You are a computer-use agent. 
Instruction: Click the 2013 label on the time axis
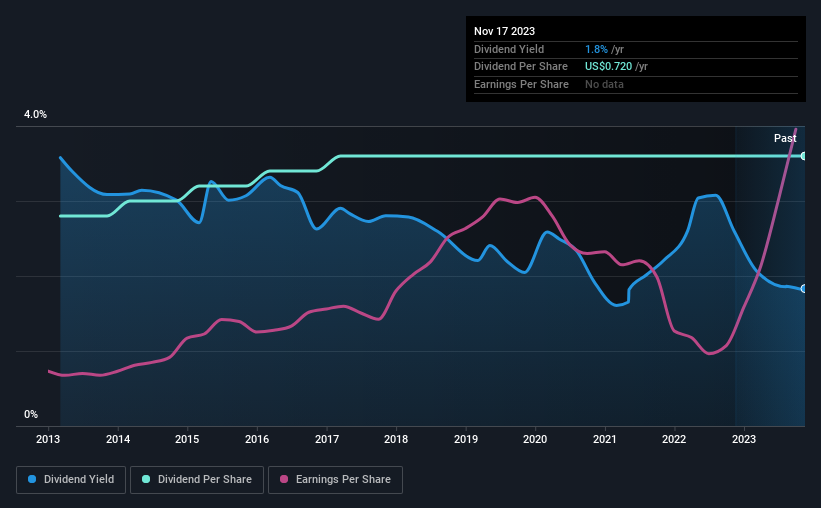[48, 439]
